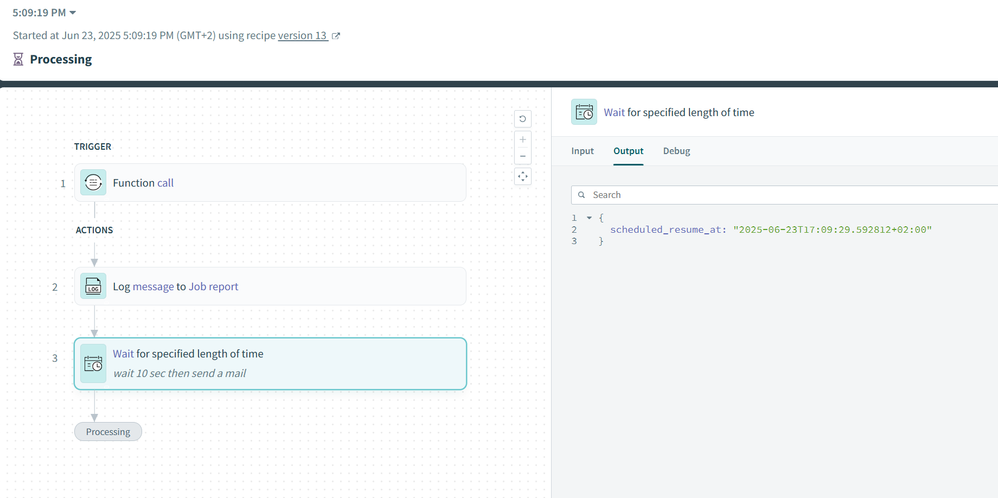Click the Log message step icon
The image size is (998, 498).
(x=93, y=287)
